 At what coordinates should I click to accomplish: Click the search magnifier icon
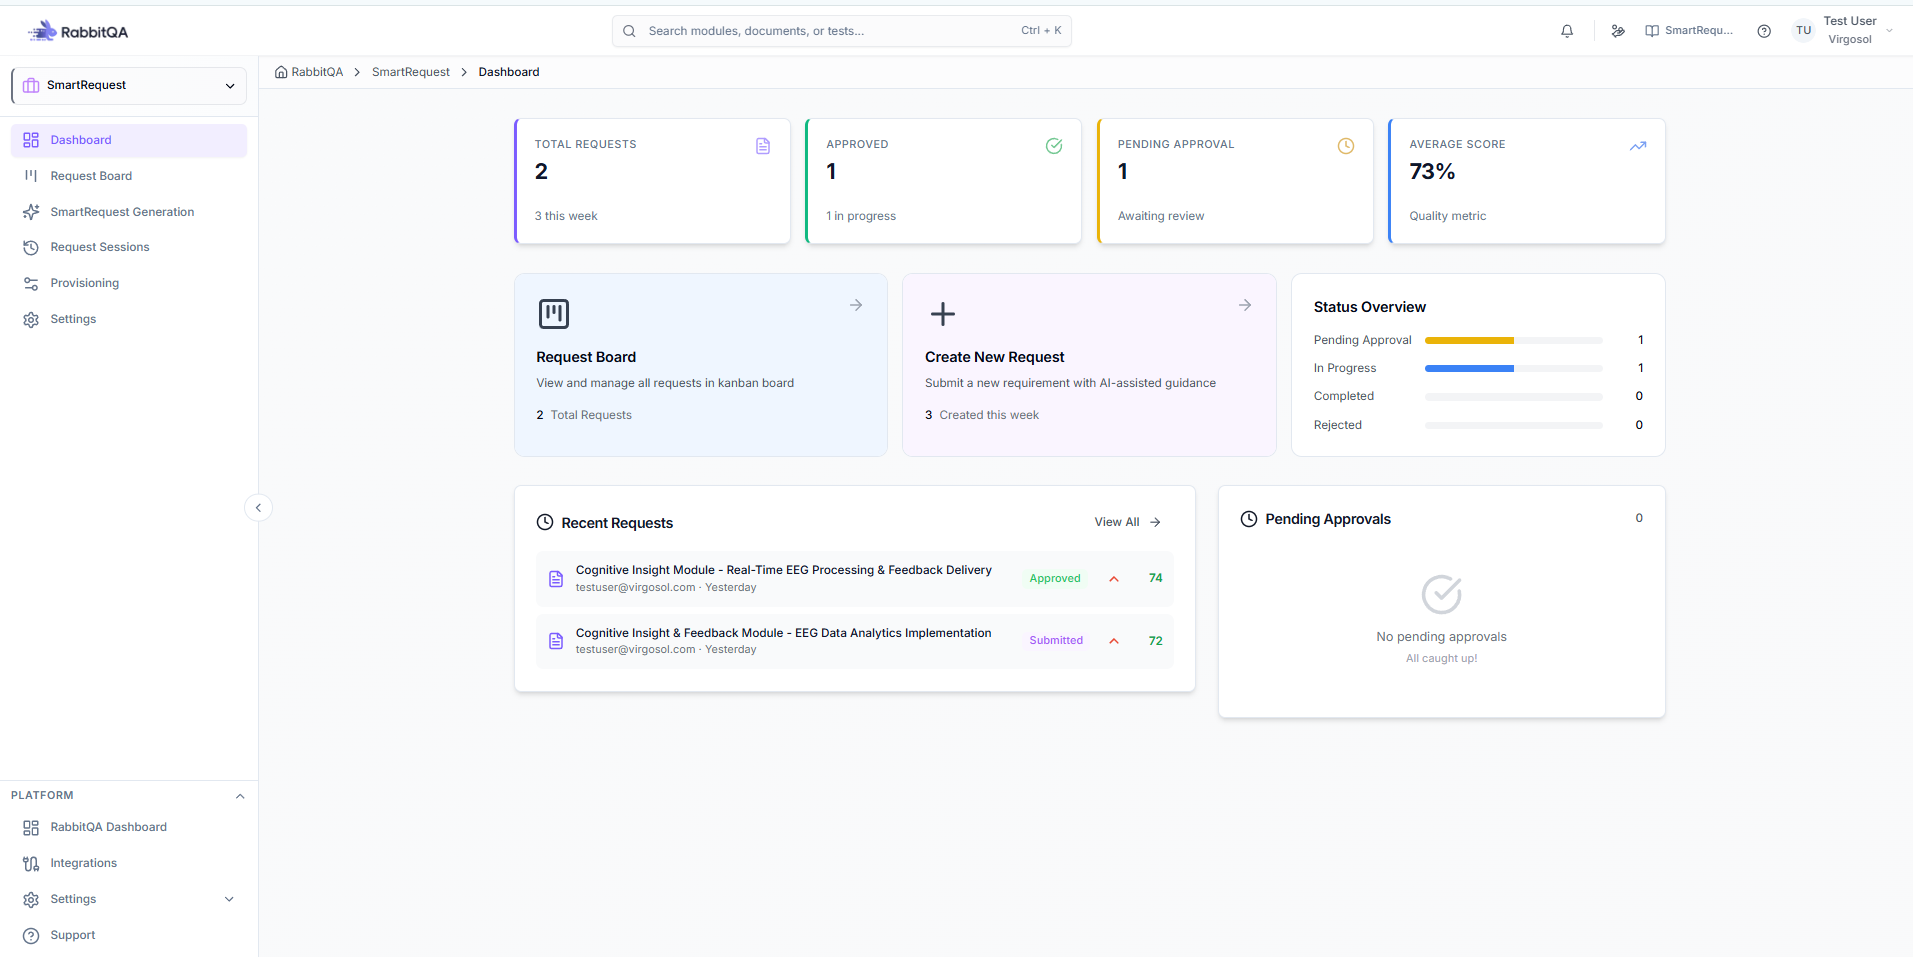click(x=629, y=31)
